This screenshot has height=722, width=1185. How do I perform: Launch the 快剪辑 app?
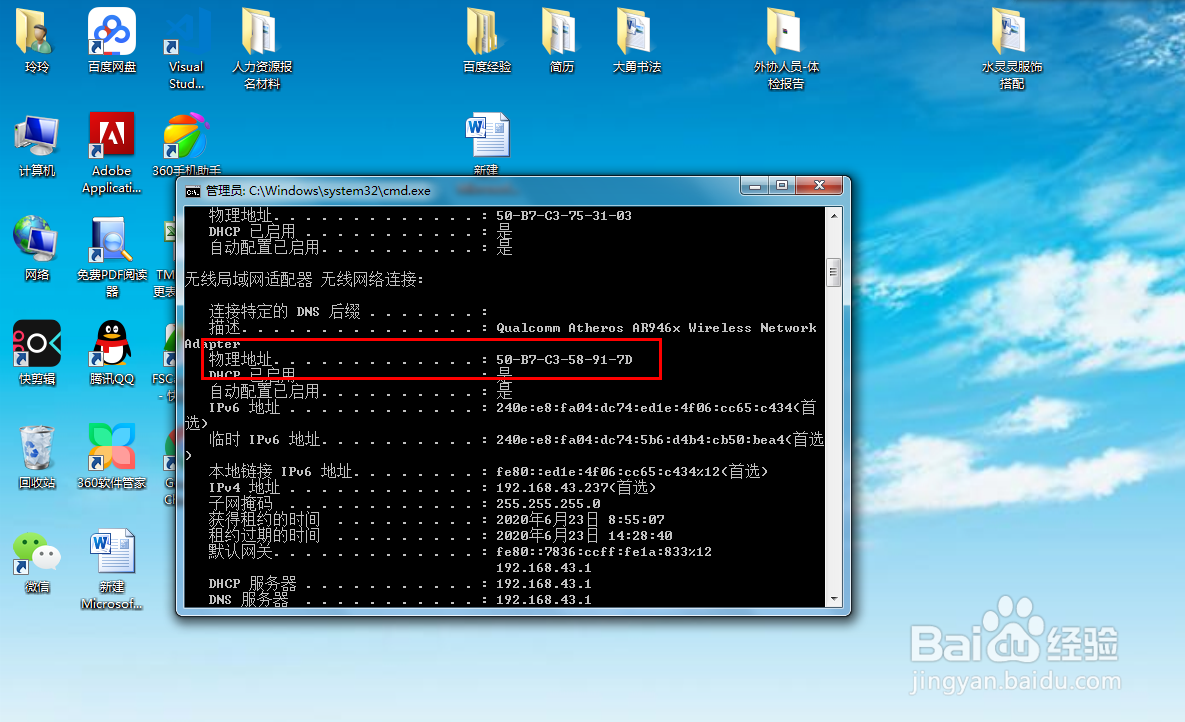(36, 340)
